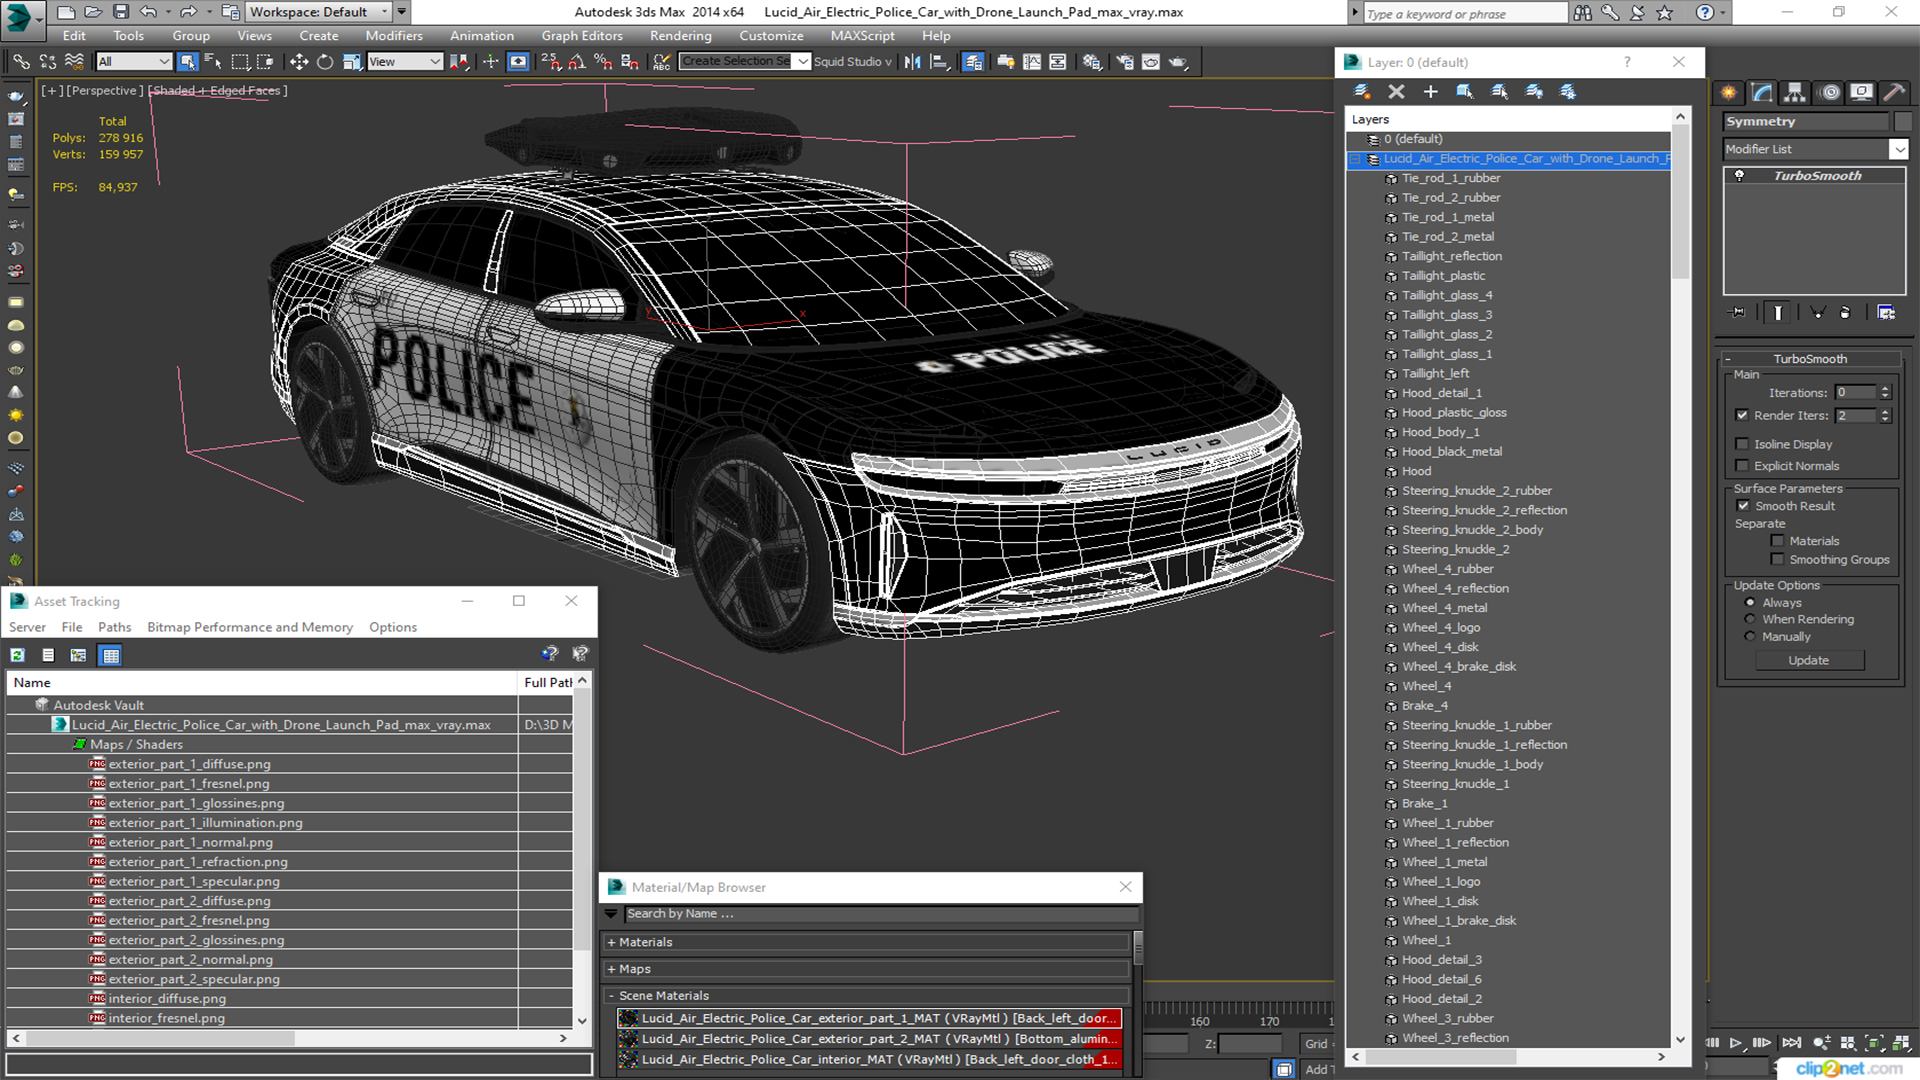Collapse the TurboSmooth rollout
1920x1080 pixels.
click(1810, 359)
